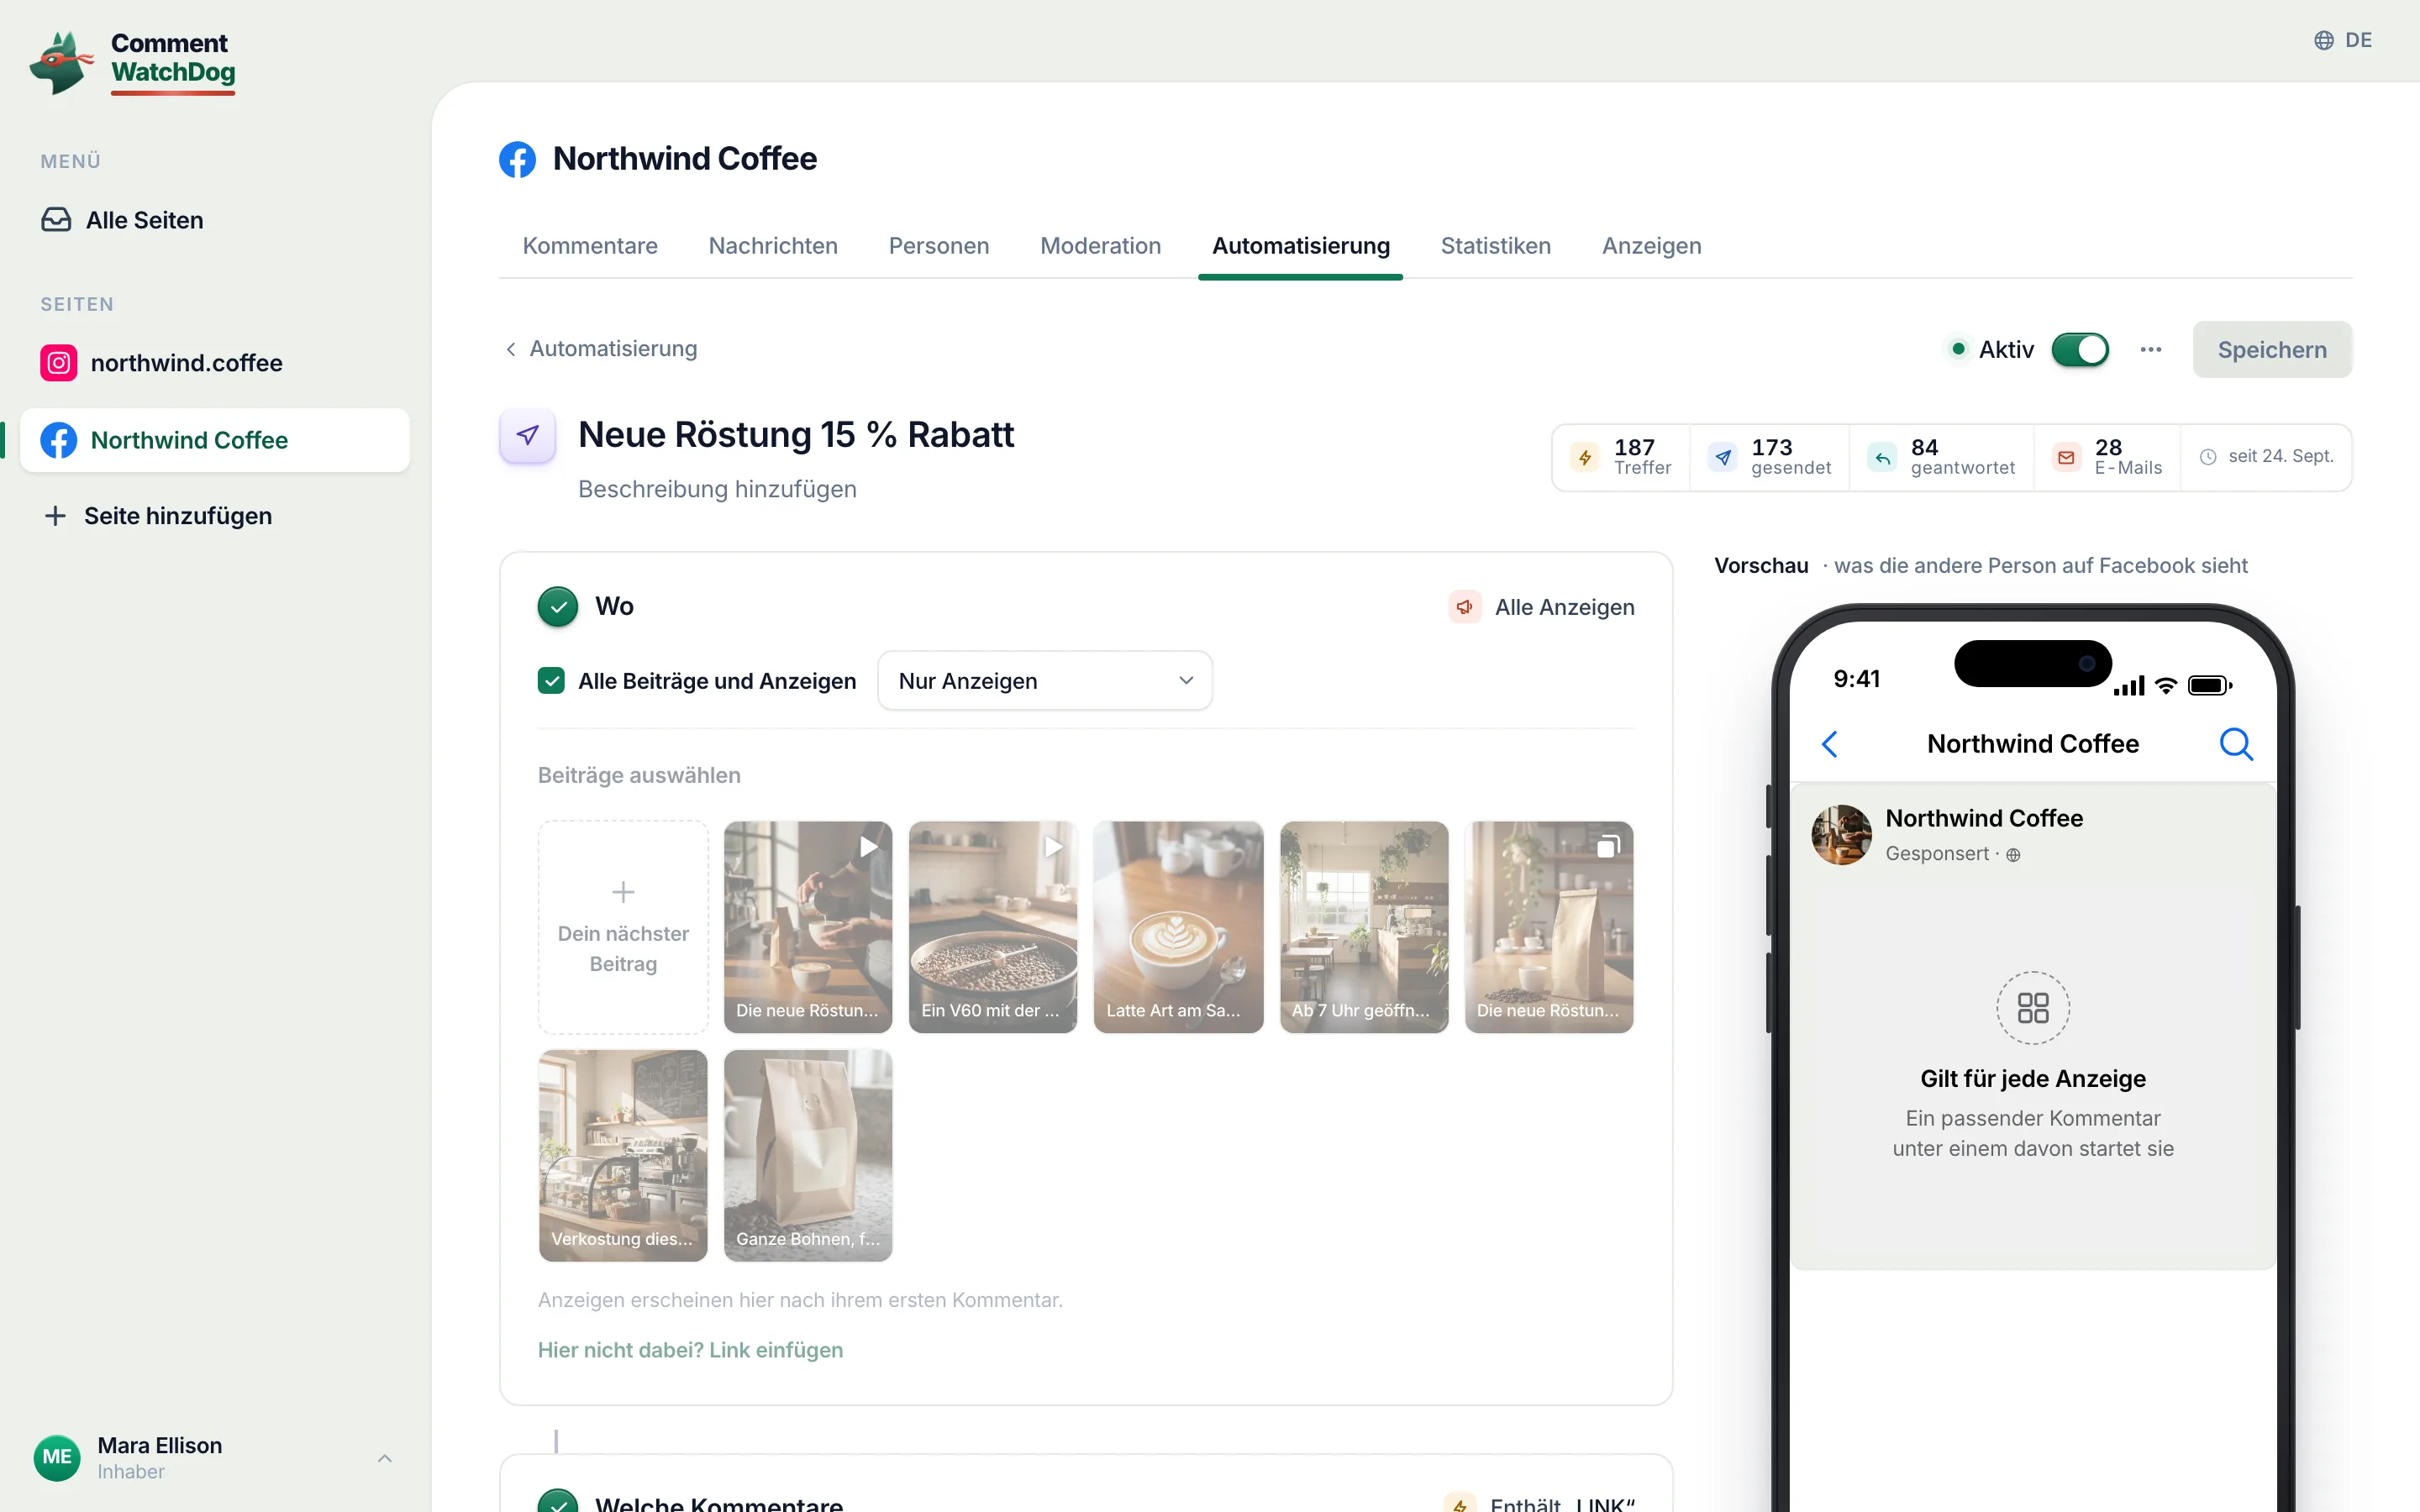
Task: Click the green check icon beside Wo
Action: [558, 607]
